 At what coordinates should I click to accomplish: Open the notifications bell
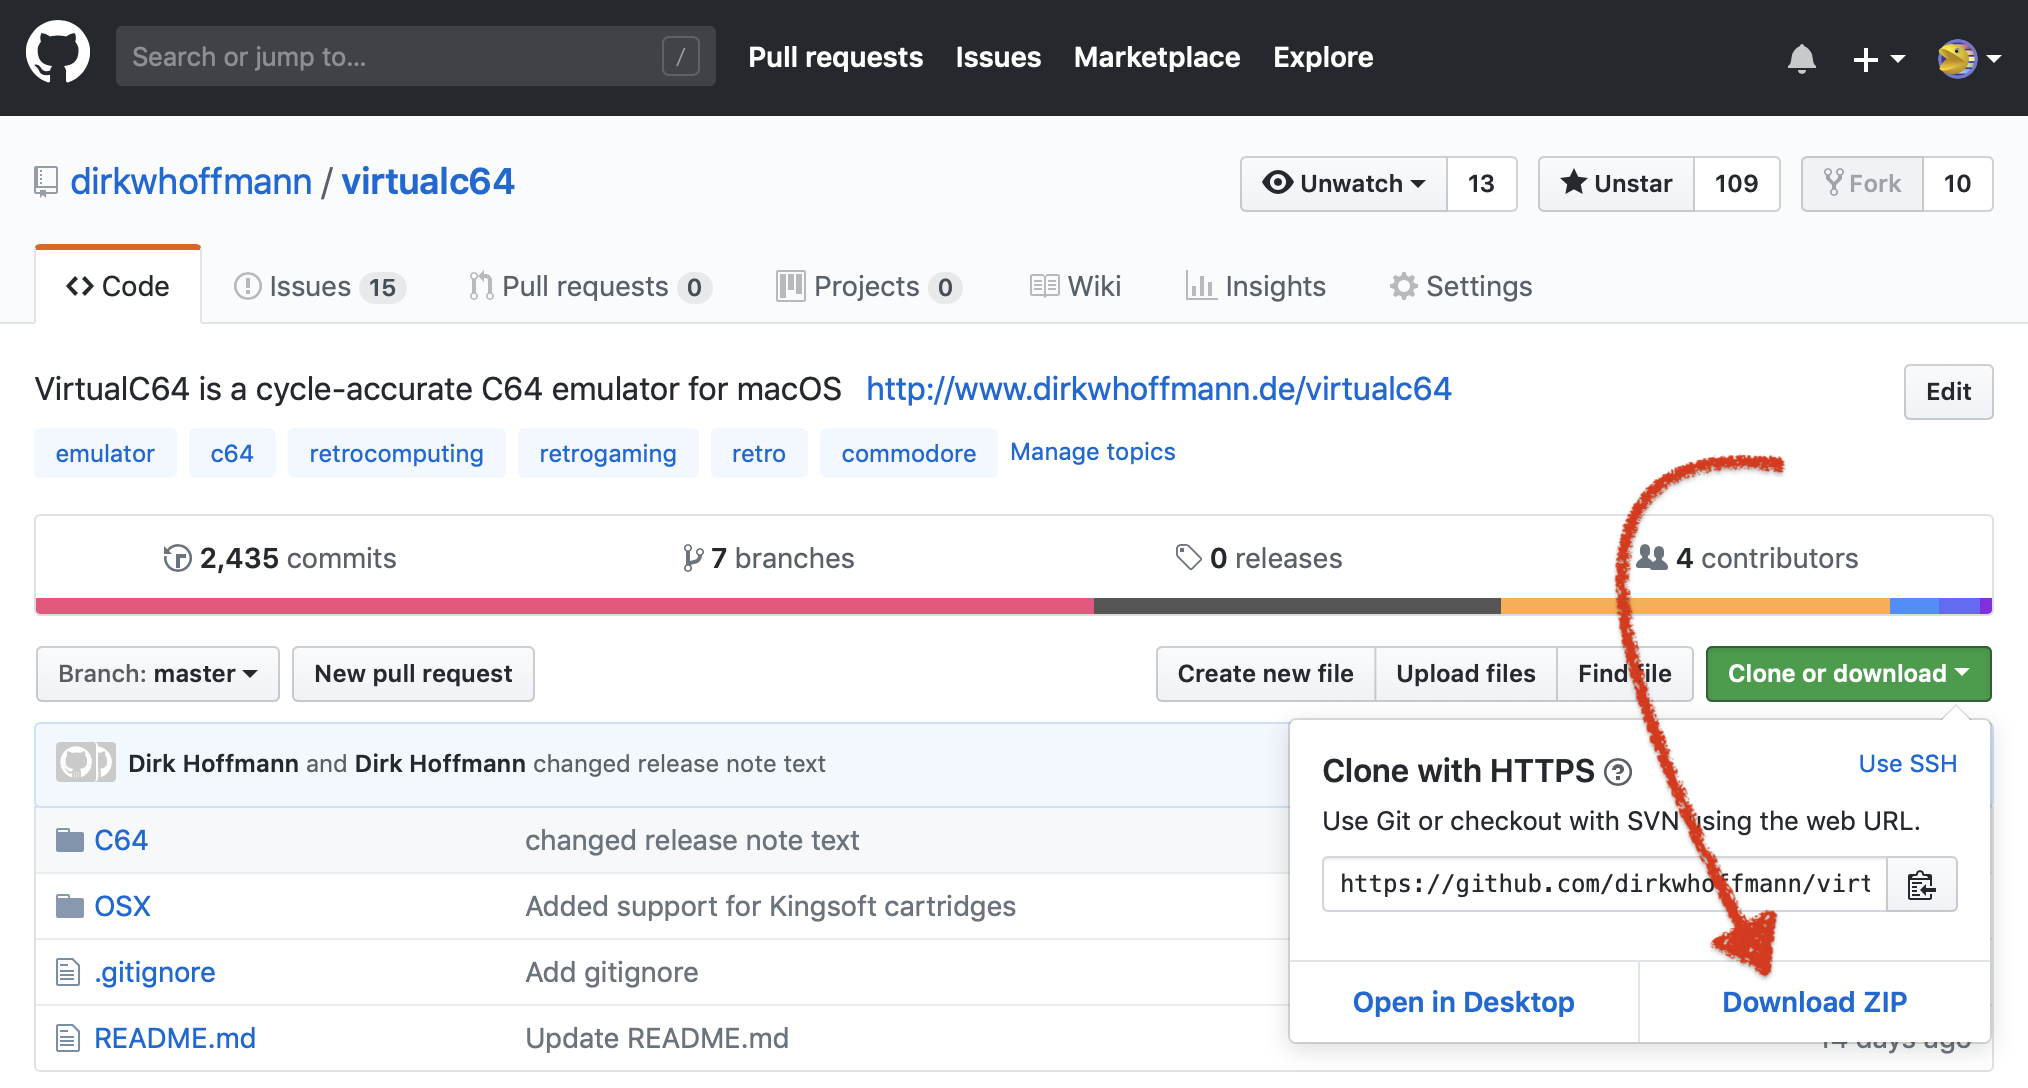1801,59
